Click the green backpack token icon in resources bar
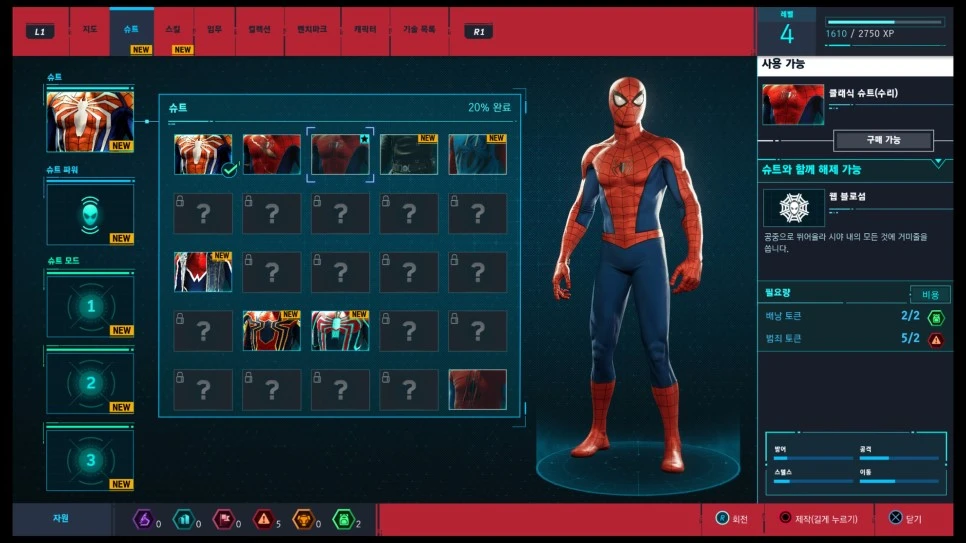The image size is (966, 543). (x=344, y=520)
